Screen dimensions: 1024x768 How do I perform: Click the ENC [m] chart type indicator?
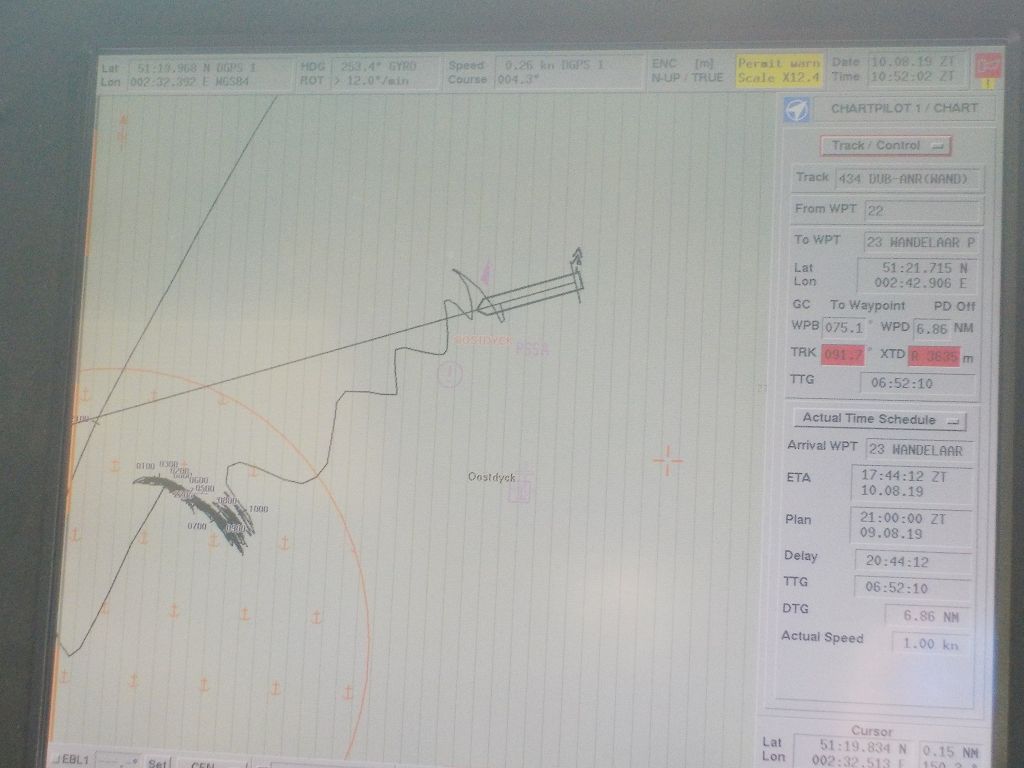tap(684, 63)
